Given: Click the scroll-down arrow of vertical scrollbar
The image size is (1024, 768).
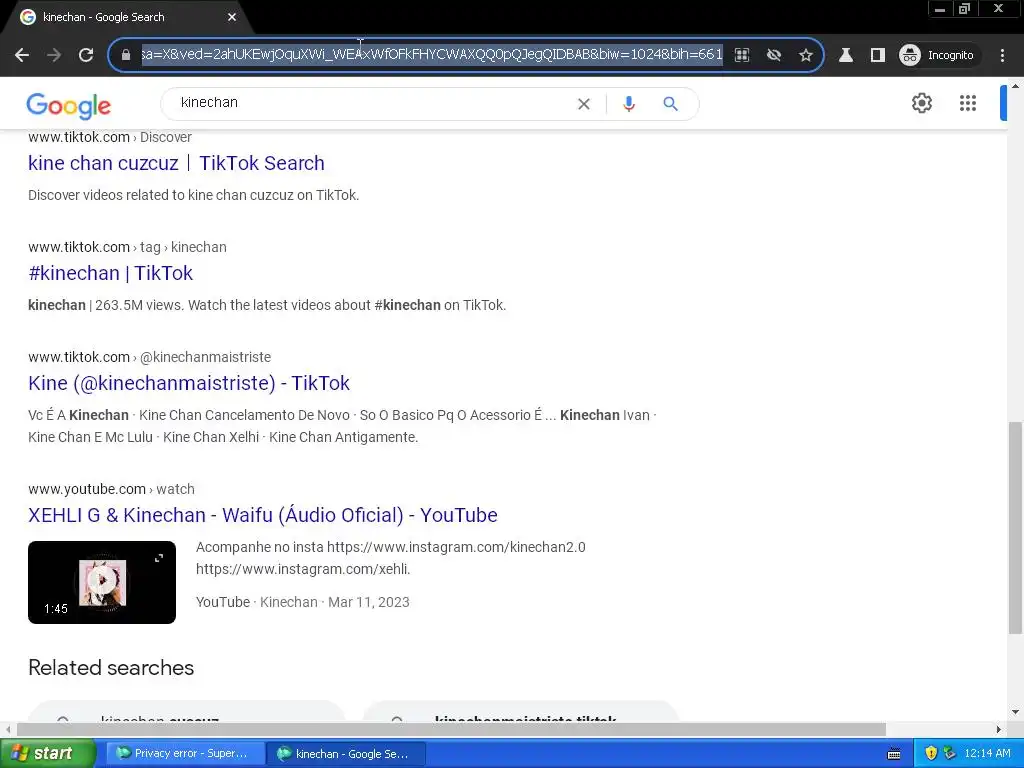Looking at the screenshot, I should click(x=1015, y=712).
